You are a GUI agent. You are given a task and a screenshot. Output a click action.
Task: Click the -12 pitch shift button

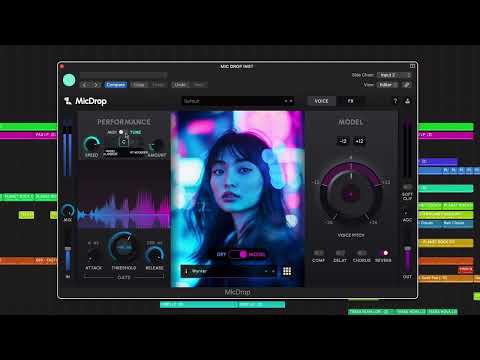(343, 141)
